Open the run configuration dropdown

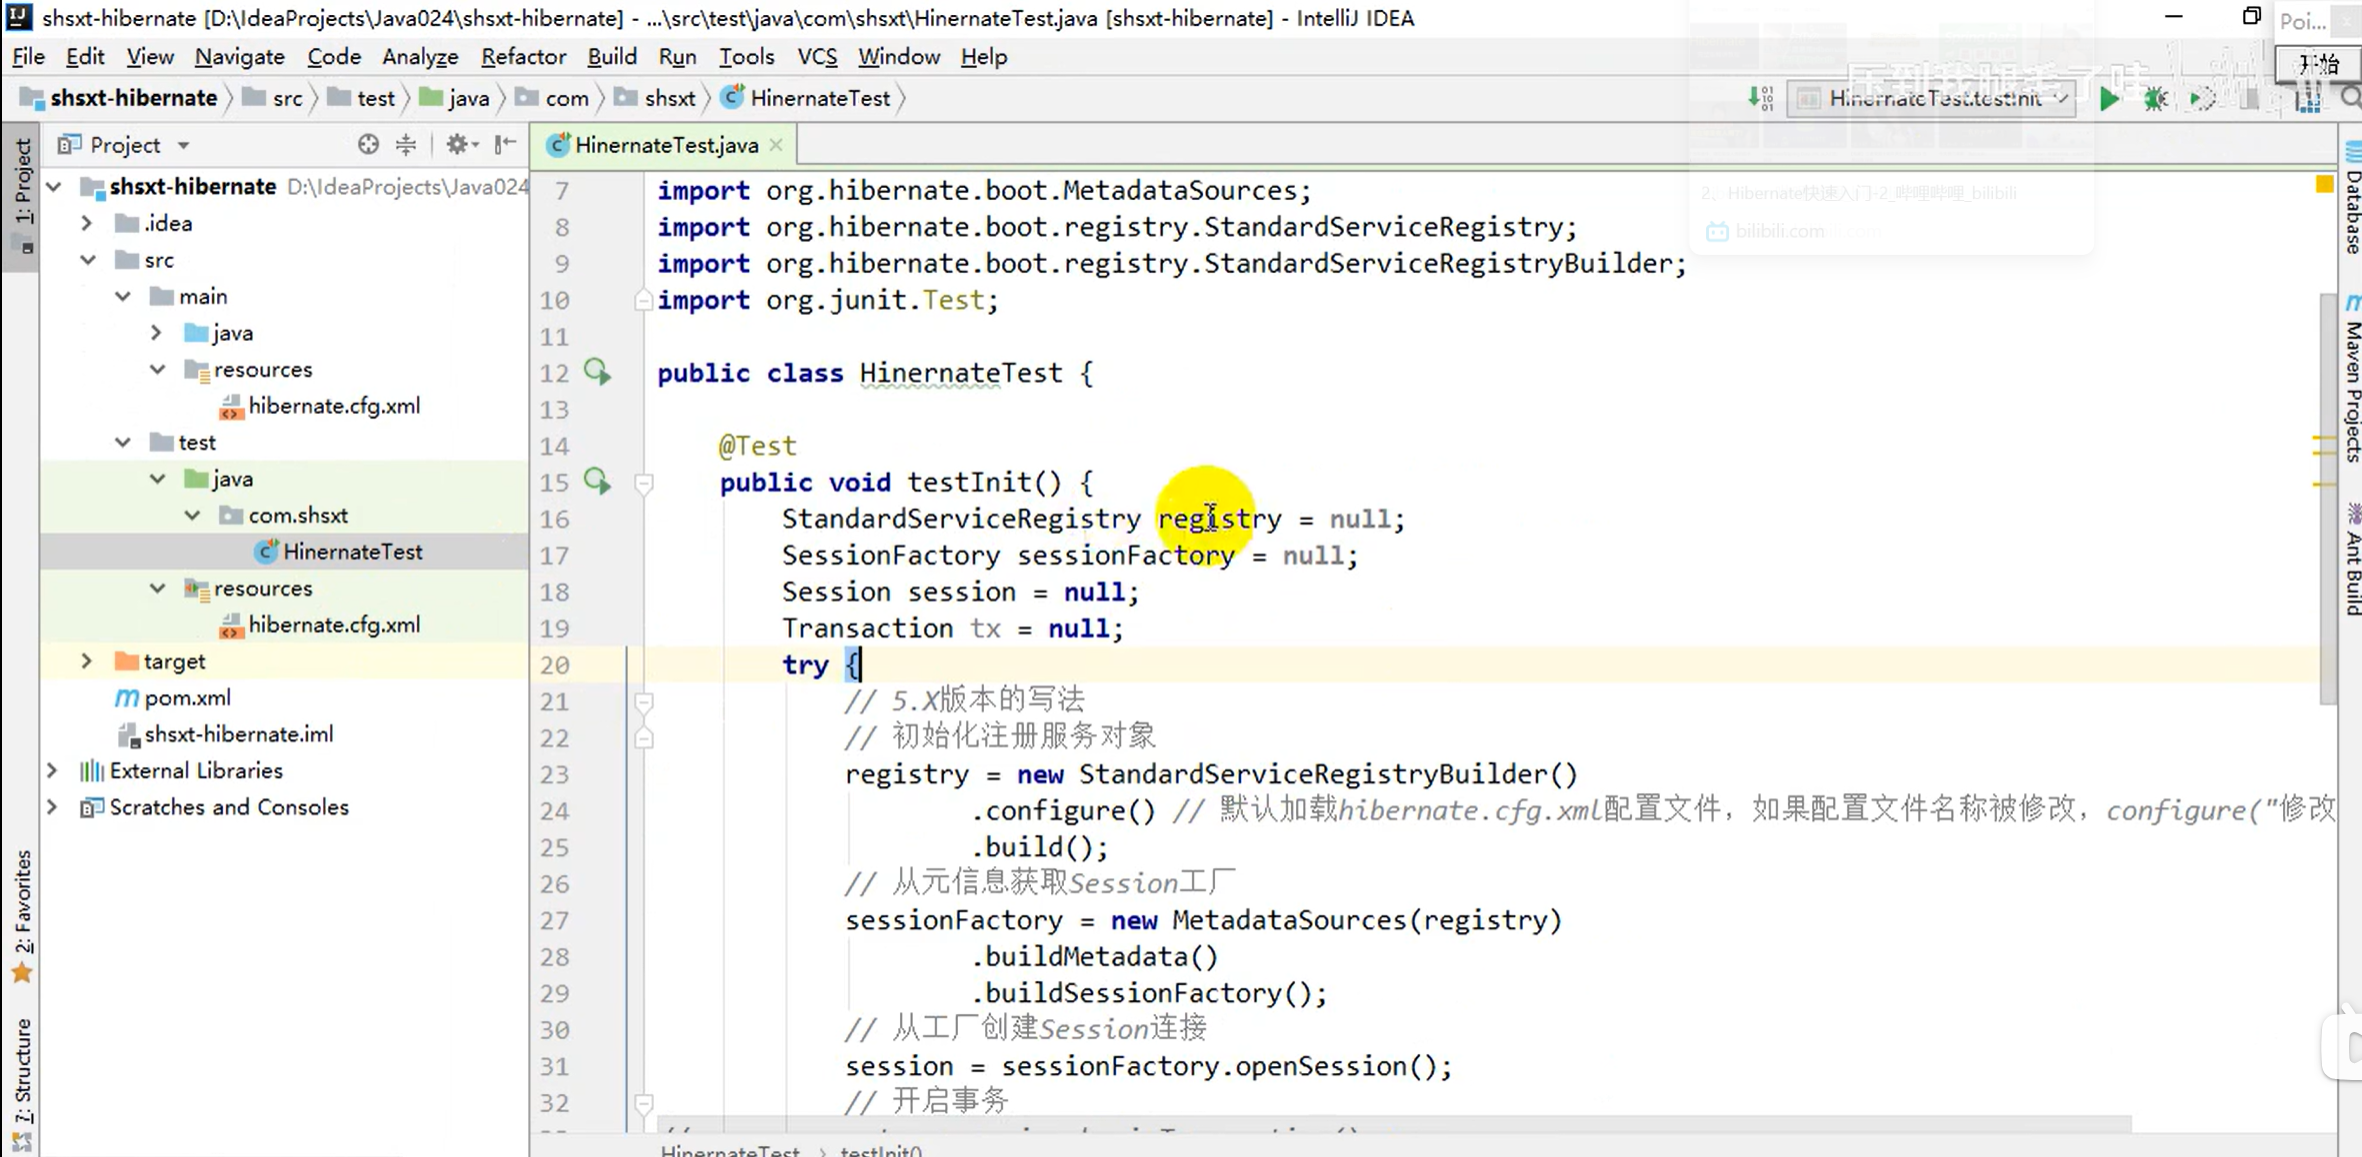1932,98
